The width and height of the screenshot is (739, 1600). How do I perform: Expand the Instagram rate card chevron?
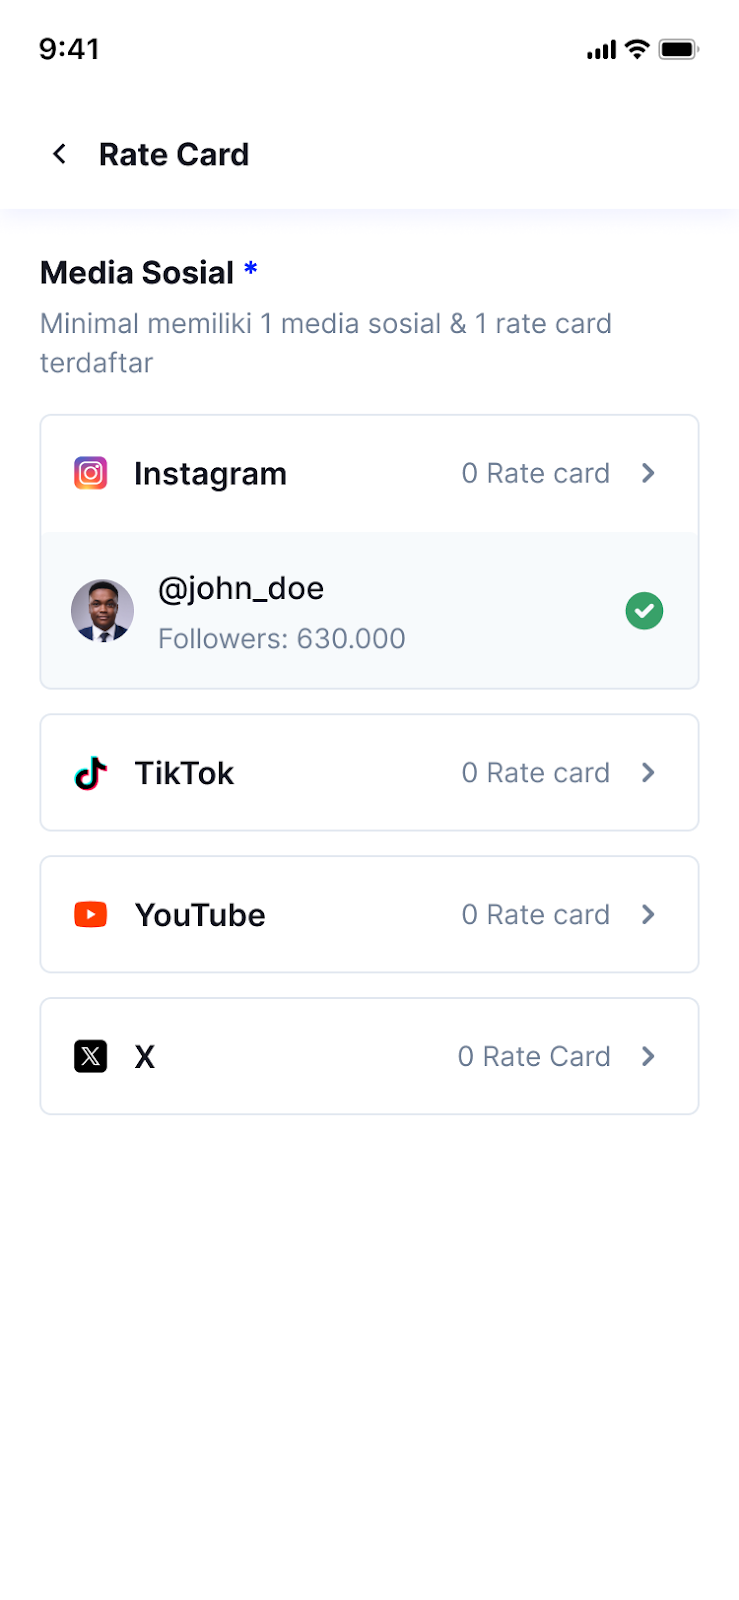[648, 473]
